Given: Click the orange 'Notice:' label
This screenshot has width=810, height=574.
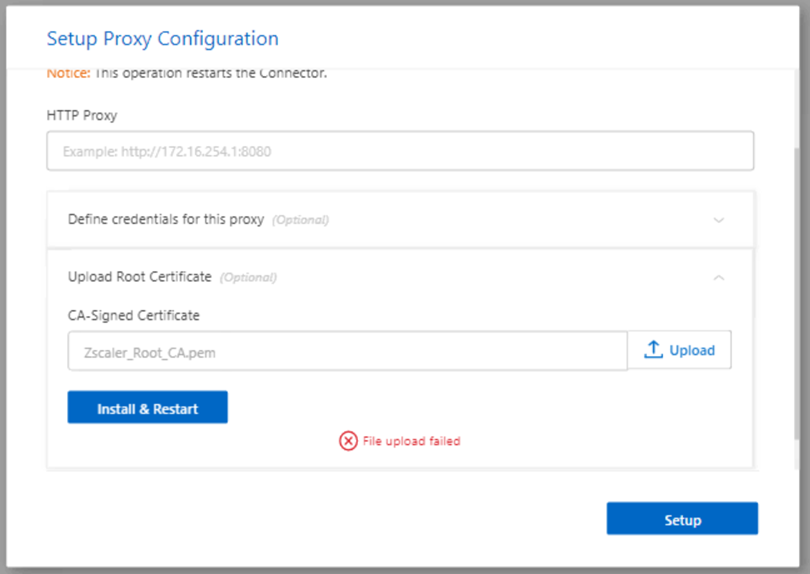Looking at the screenshot, I should point(68,73).
